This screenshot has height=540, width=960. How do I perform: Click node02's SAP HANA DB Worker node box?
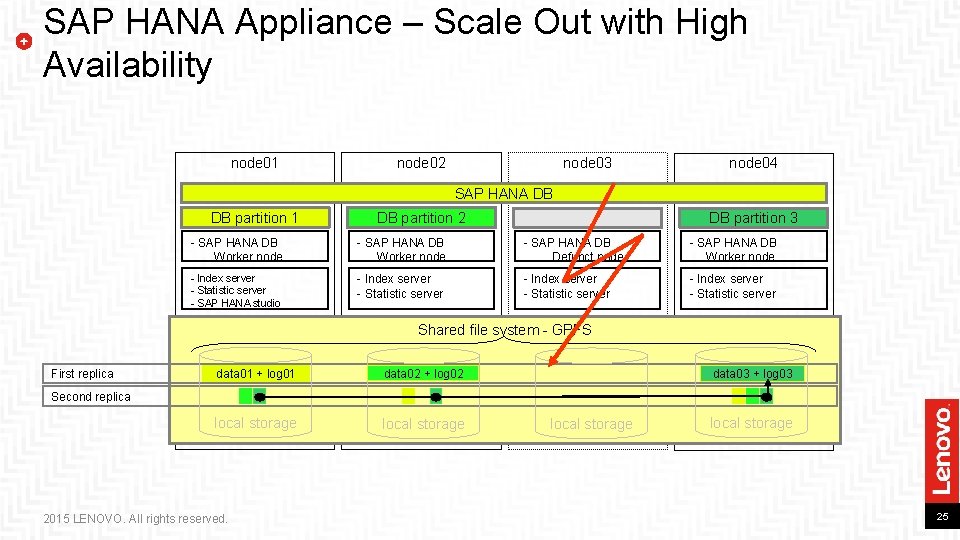[x=421, y=246]
